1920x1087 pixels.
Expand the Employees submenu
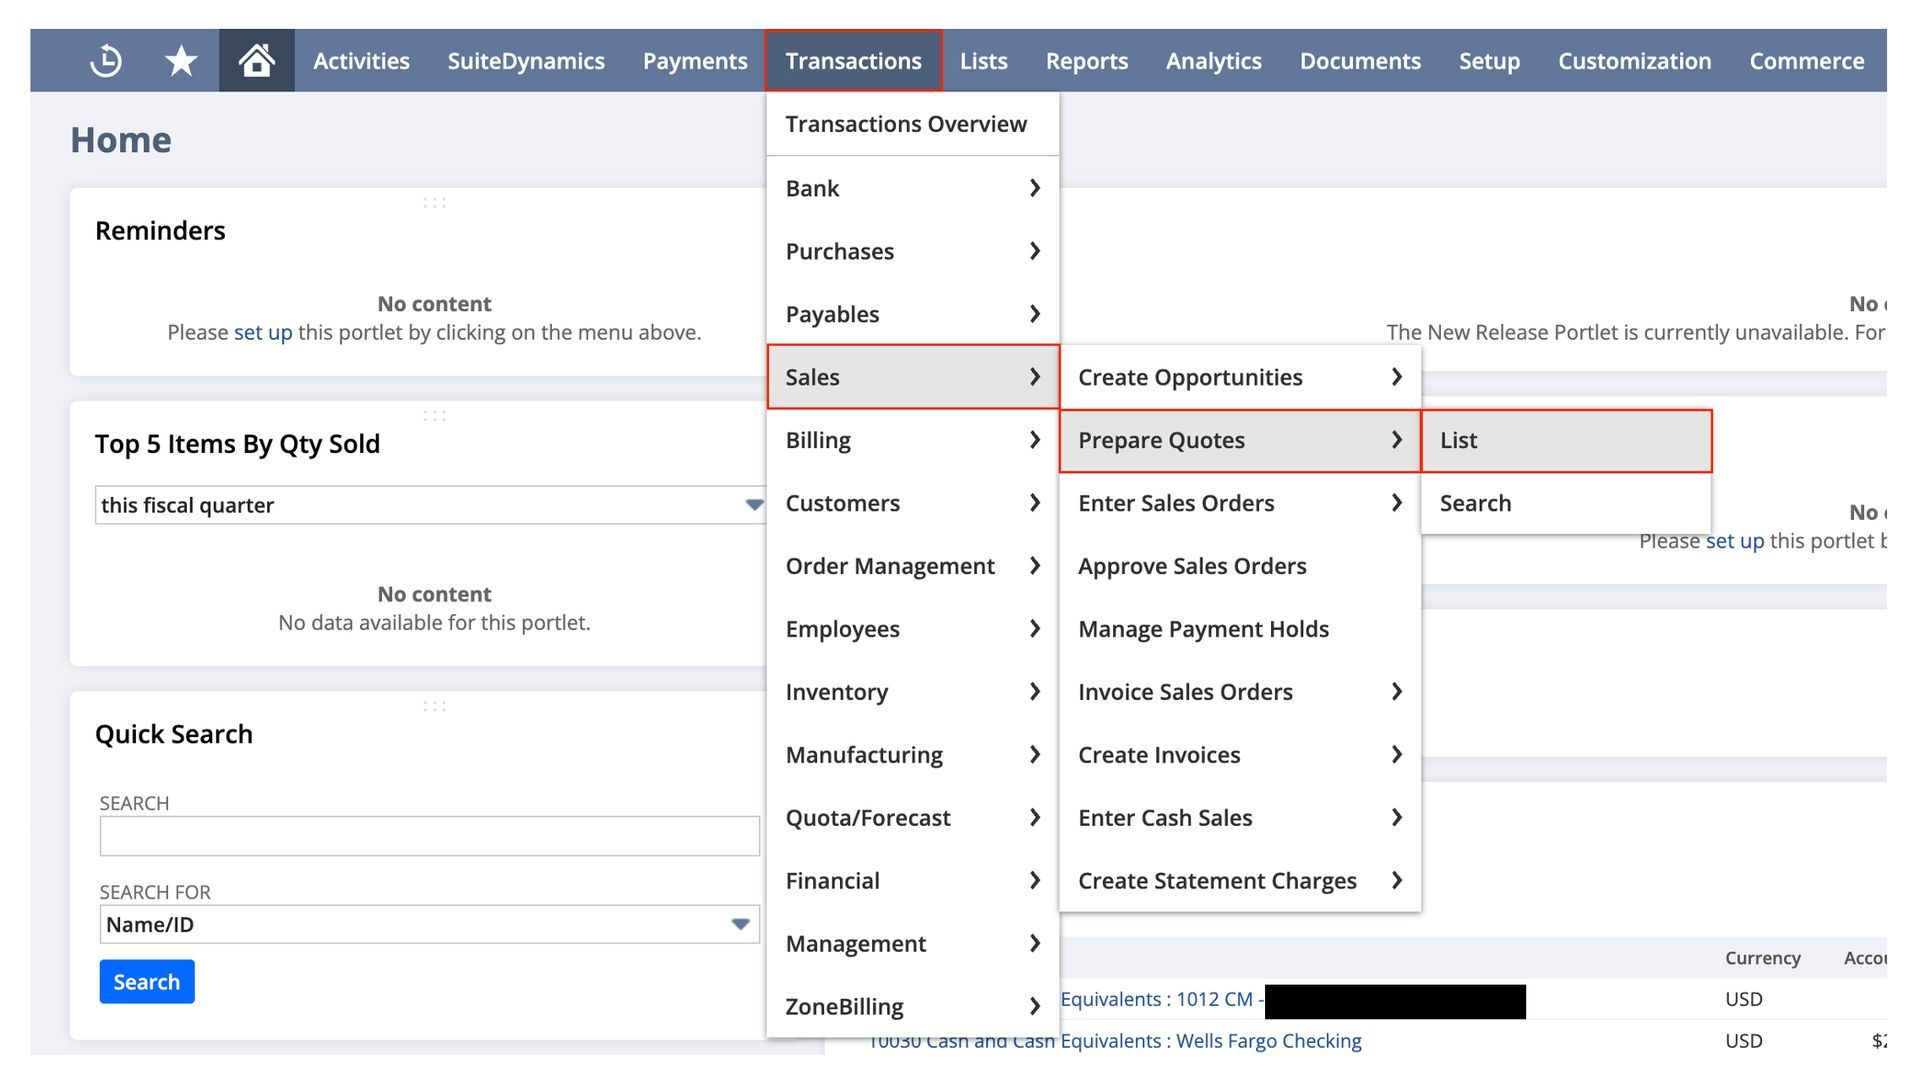[912, 629]
